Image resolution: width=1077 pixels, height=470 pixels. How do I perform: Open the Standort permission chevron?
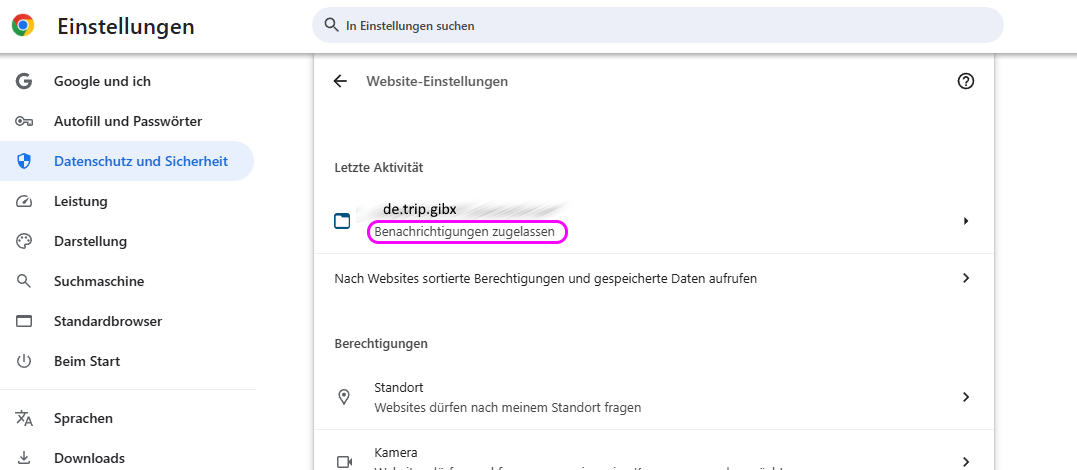click(965, 397)
